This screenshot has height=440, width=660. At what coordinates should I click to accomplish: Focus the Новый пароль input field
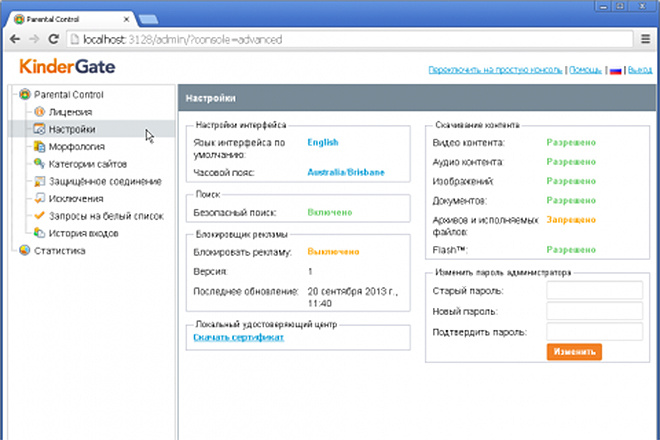pyautogui.click(x=594, y=311)
